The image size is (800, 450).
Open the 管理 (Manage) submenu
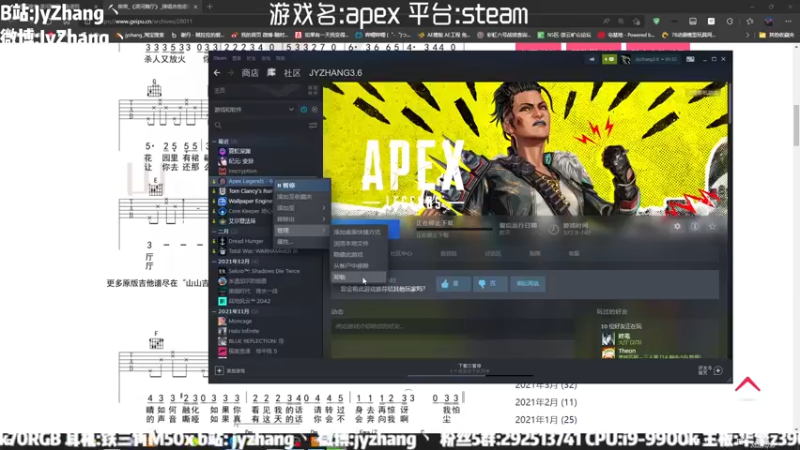point(301,231)
